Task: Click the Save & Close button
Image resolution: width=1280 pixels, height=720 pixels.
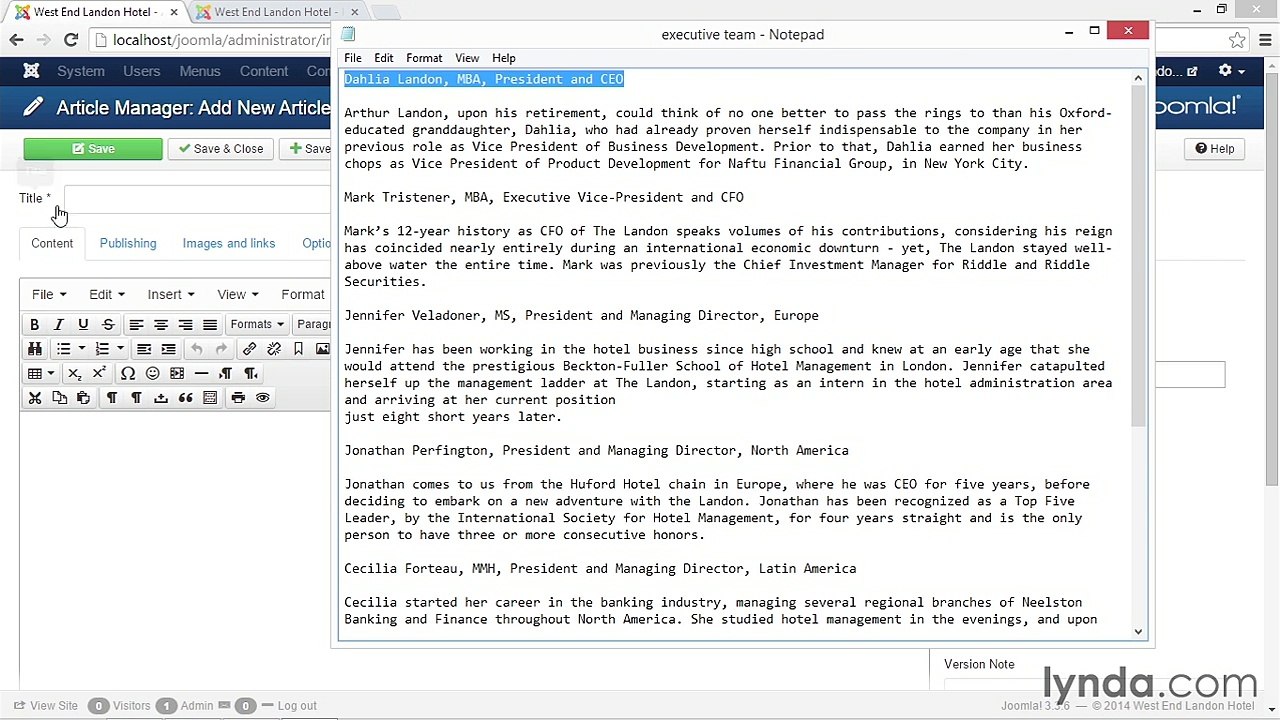Action: 220,149
